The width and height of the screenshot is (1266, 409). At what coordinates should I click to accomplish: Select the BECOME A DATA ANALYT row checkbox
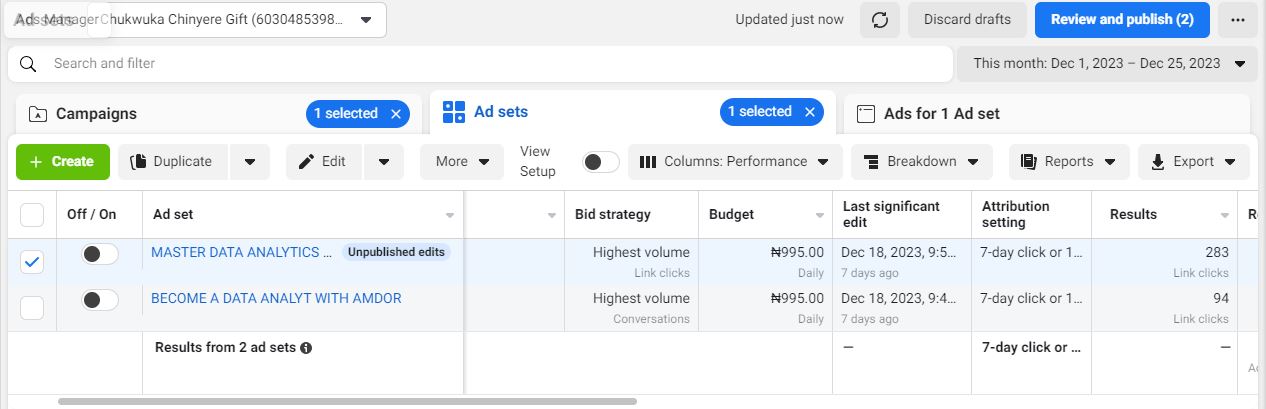tap(32, 308)
